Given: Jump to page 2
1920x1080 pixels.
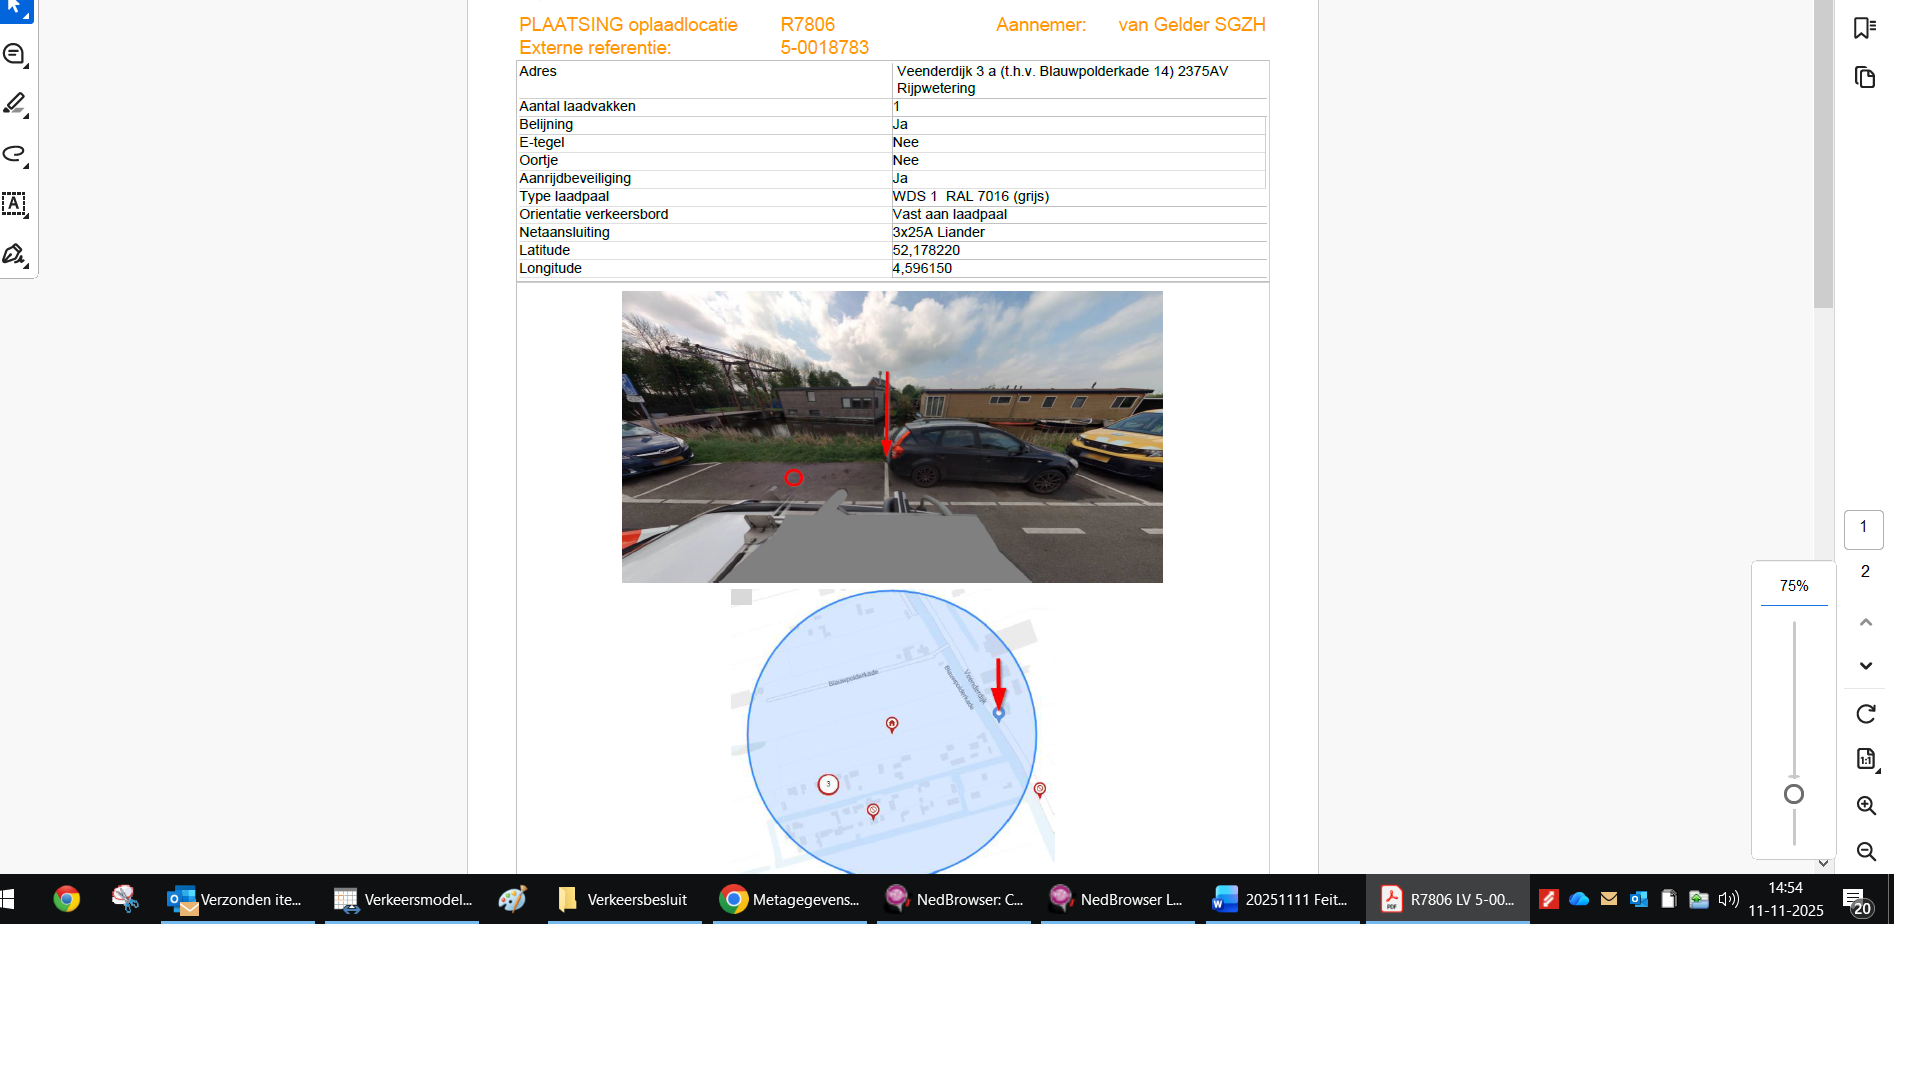Looking at the screenshot, I should pyautogui.click(x=1864, y=572).
